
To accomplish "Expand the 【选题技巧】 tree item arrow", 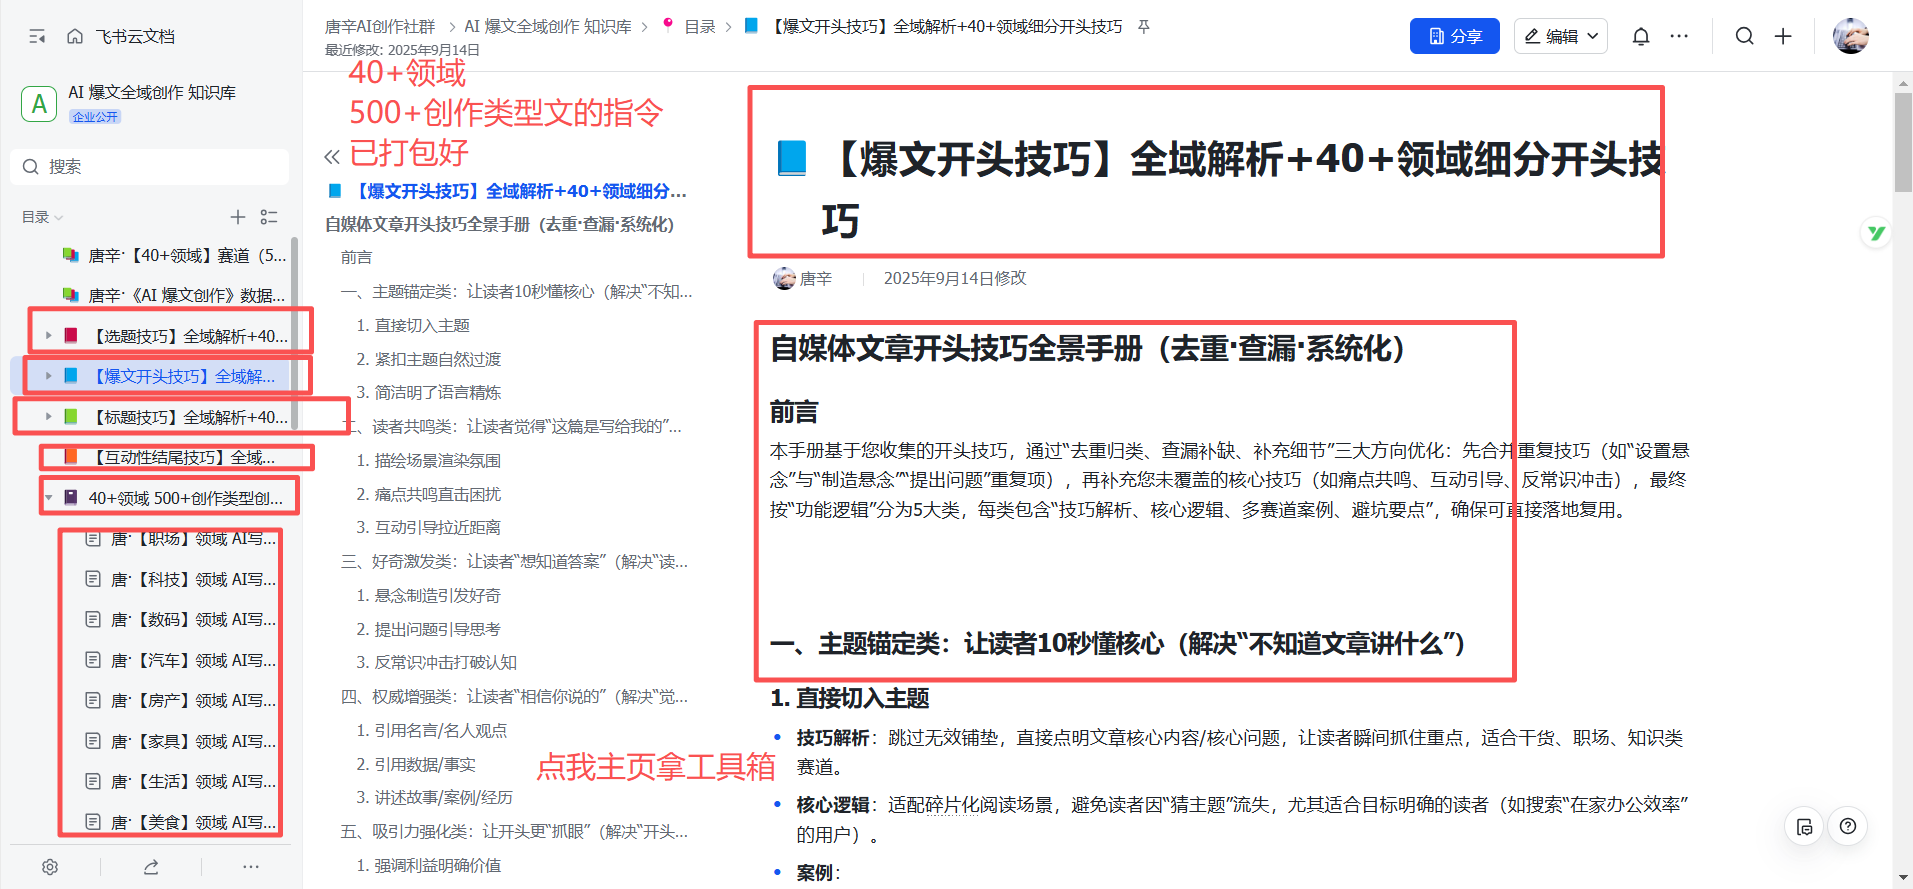I will coord(48,336).
